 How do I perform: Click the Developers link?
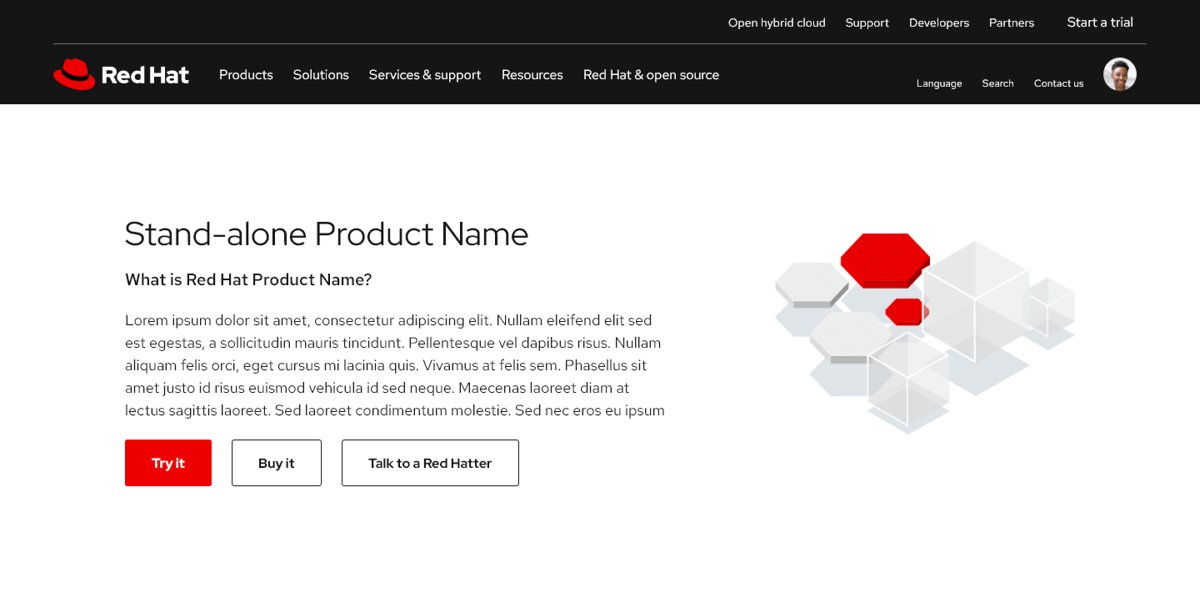click(938, 22)
